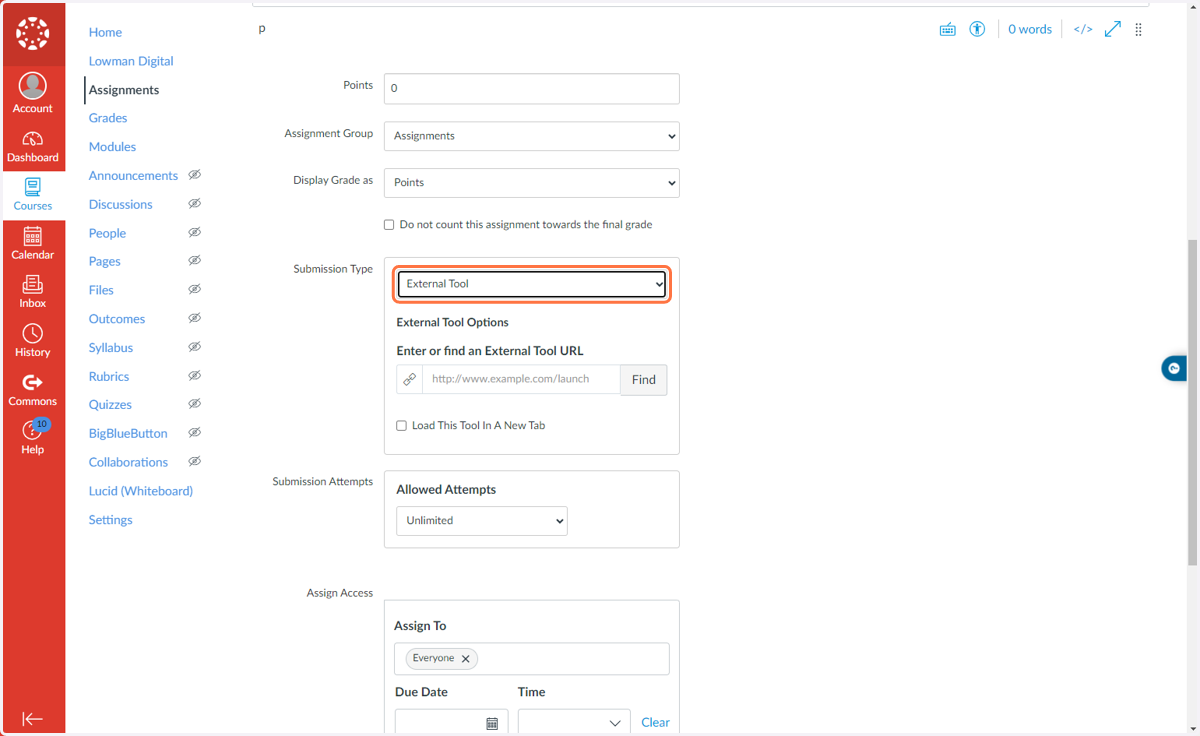Open Discussions in course navigation
The width and height of the screenshot is (1200, 736).
coord(120,204)
